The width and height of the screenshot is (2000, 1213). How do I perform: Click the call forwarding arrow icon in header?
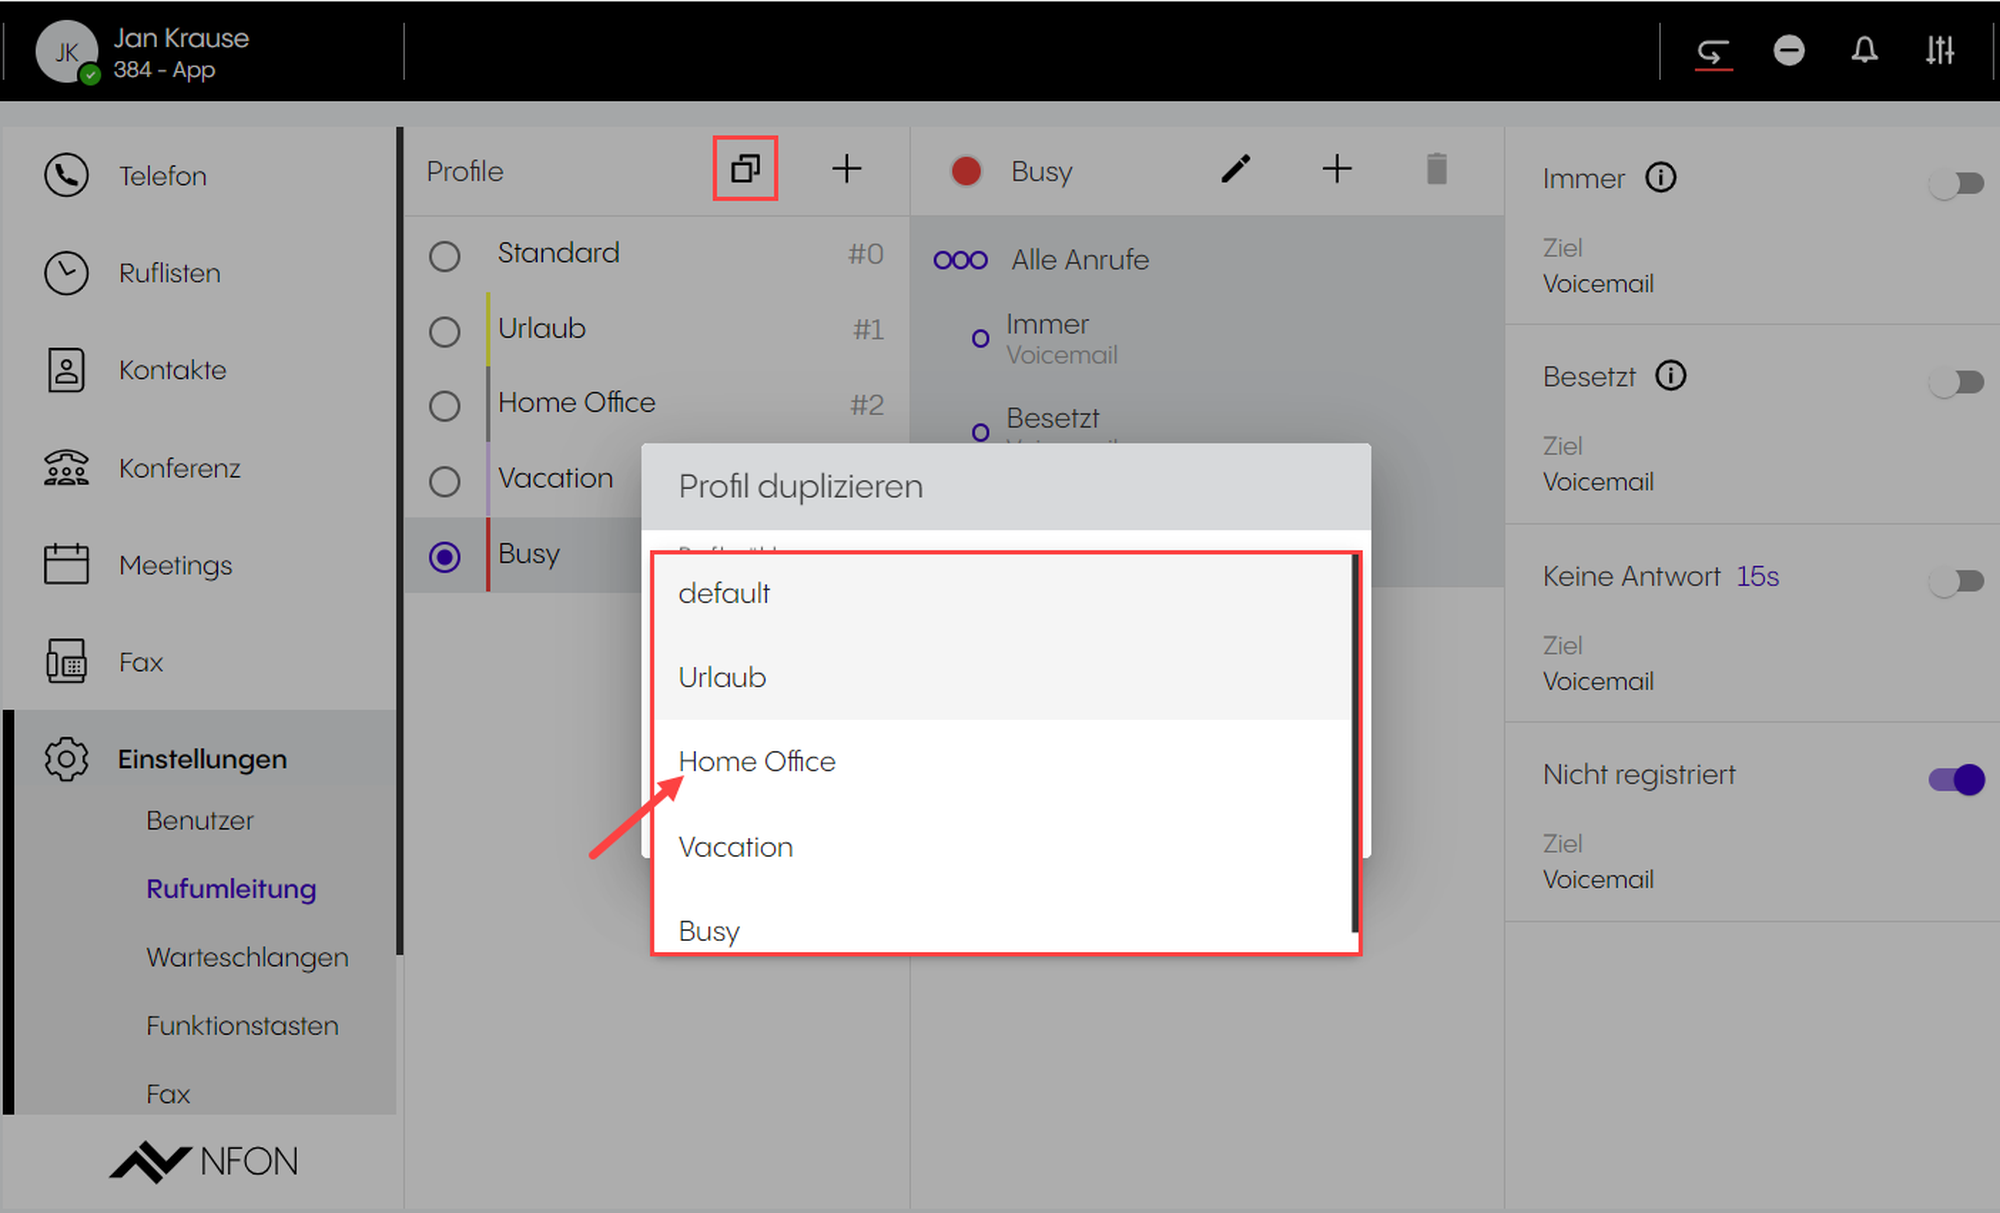(1713, 50)
